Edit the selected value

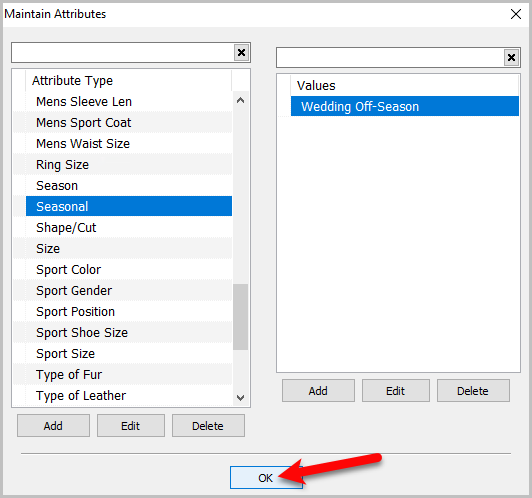coord(396,390)
